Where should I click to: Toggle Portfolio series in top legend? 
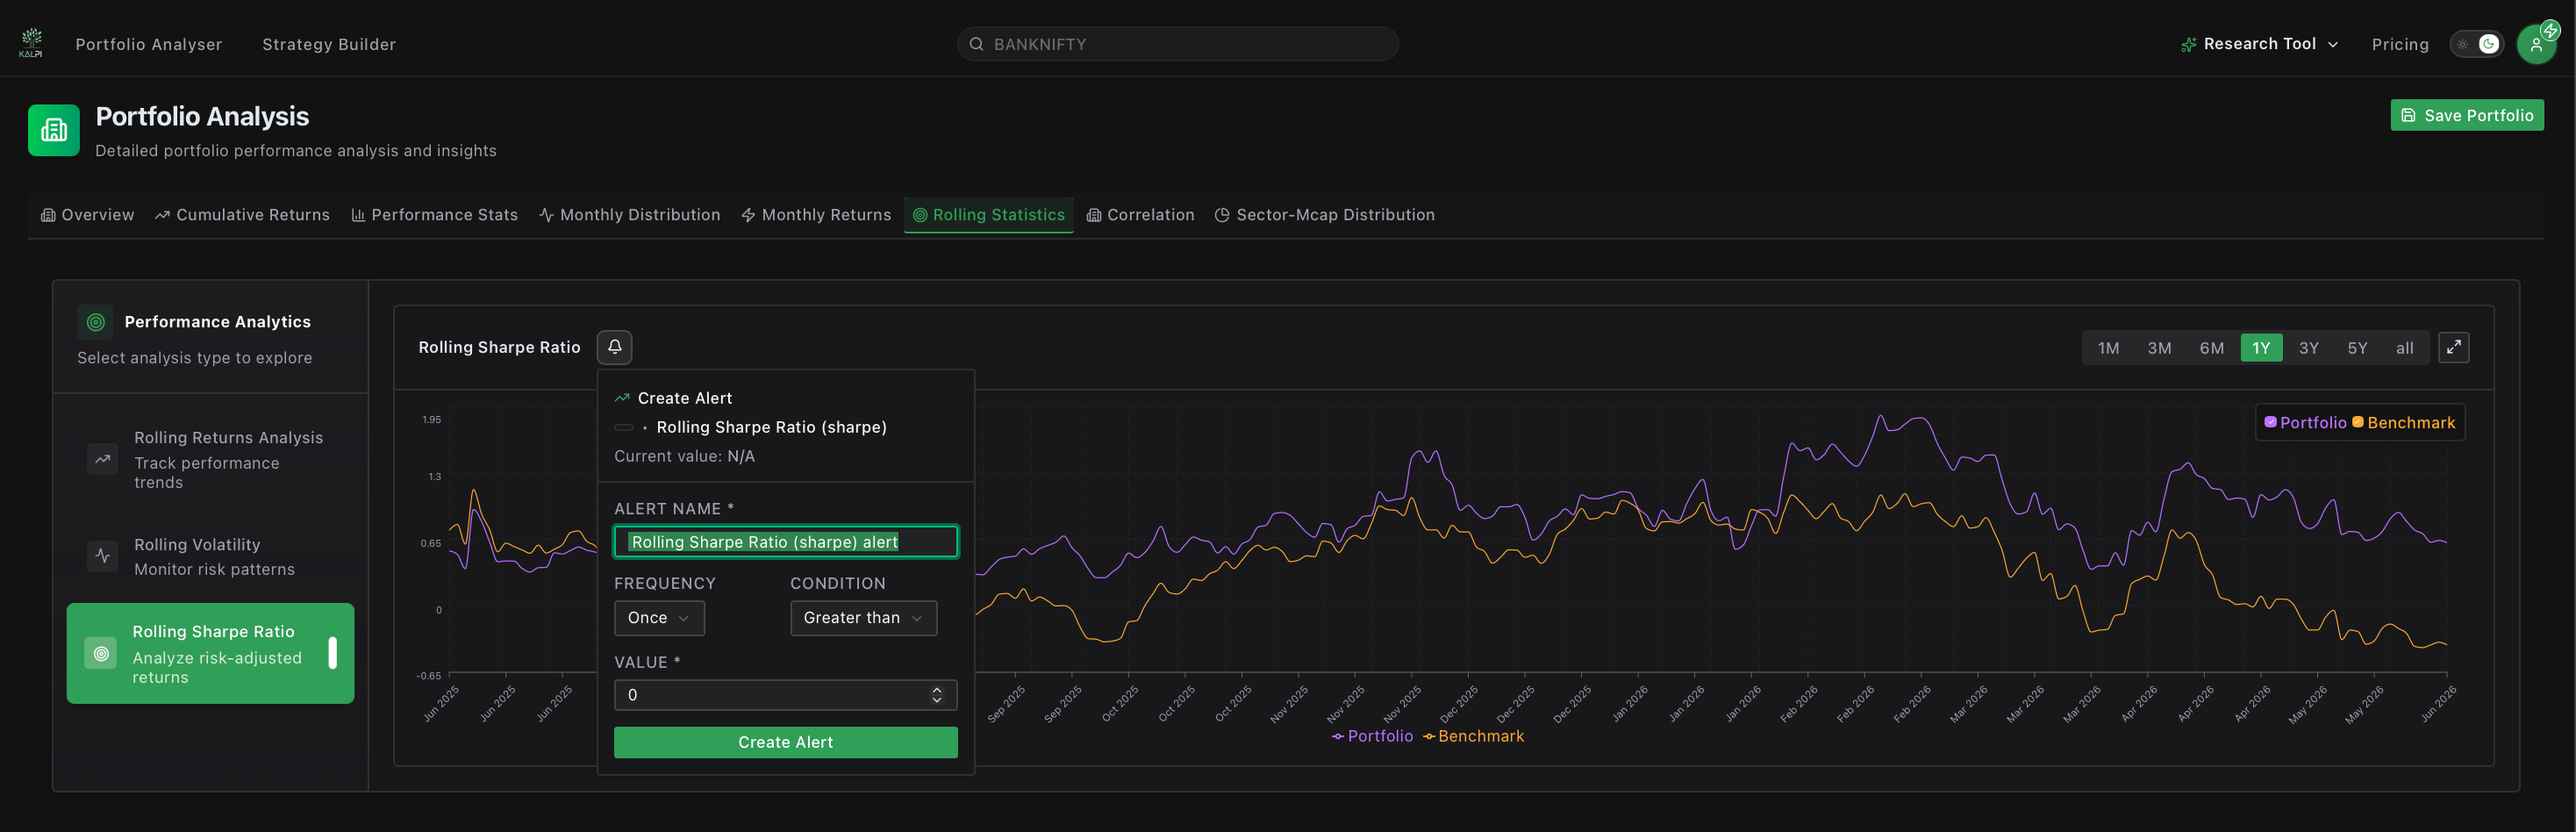point(2304,423)
